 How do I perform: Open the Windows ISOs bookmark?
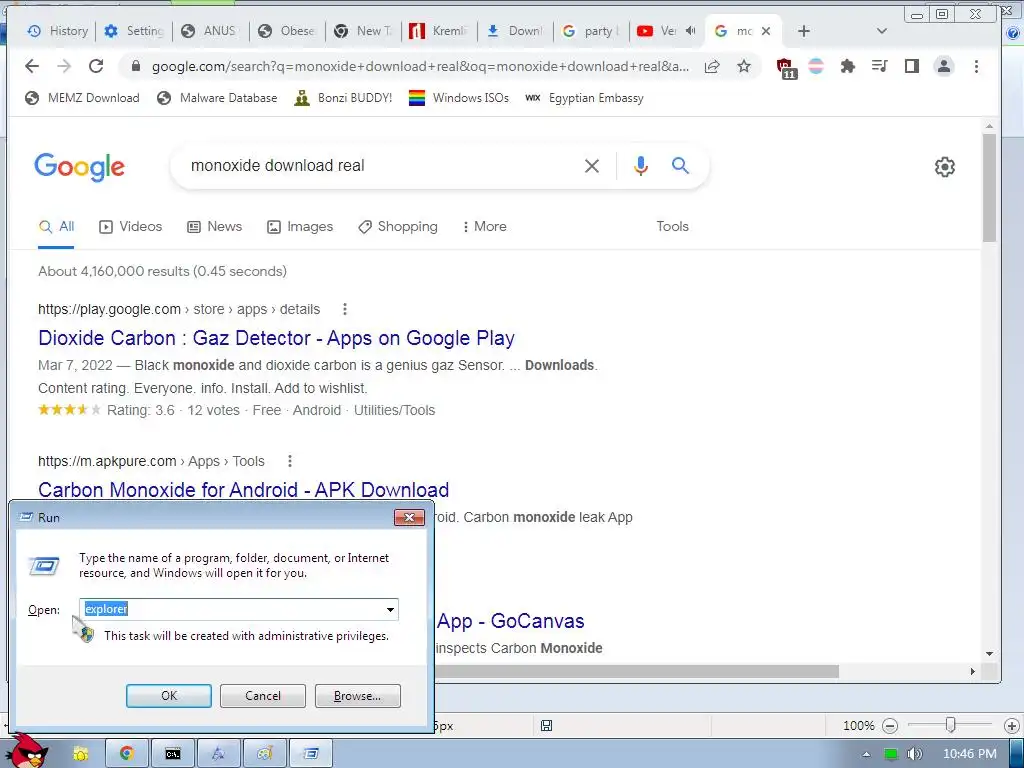point(458,98)
